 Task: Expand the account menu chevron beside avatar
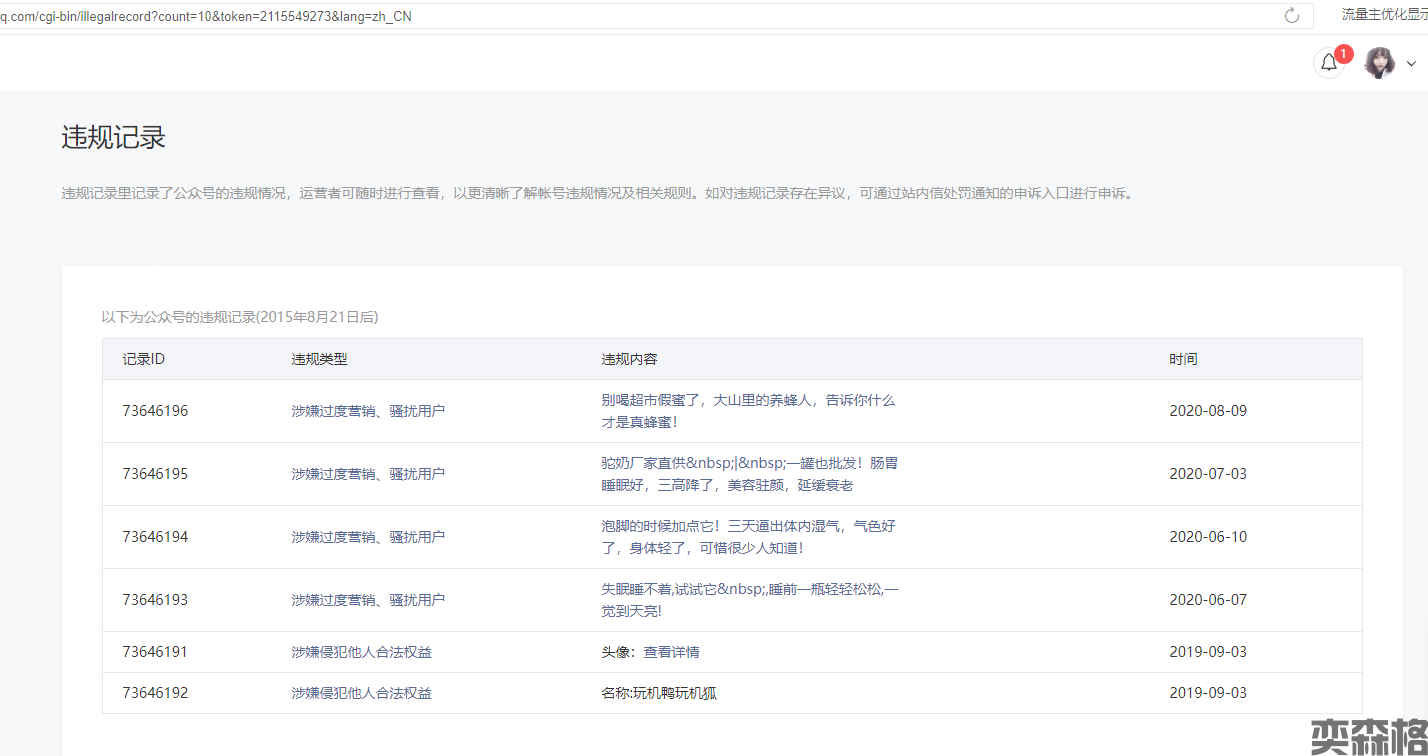point(1411,64)
